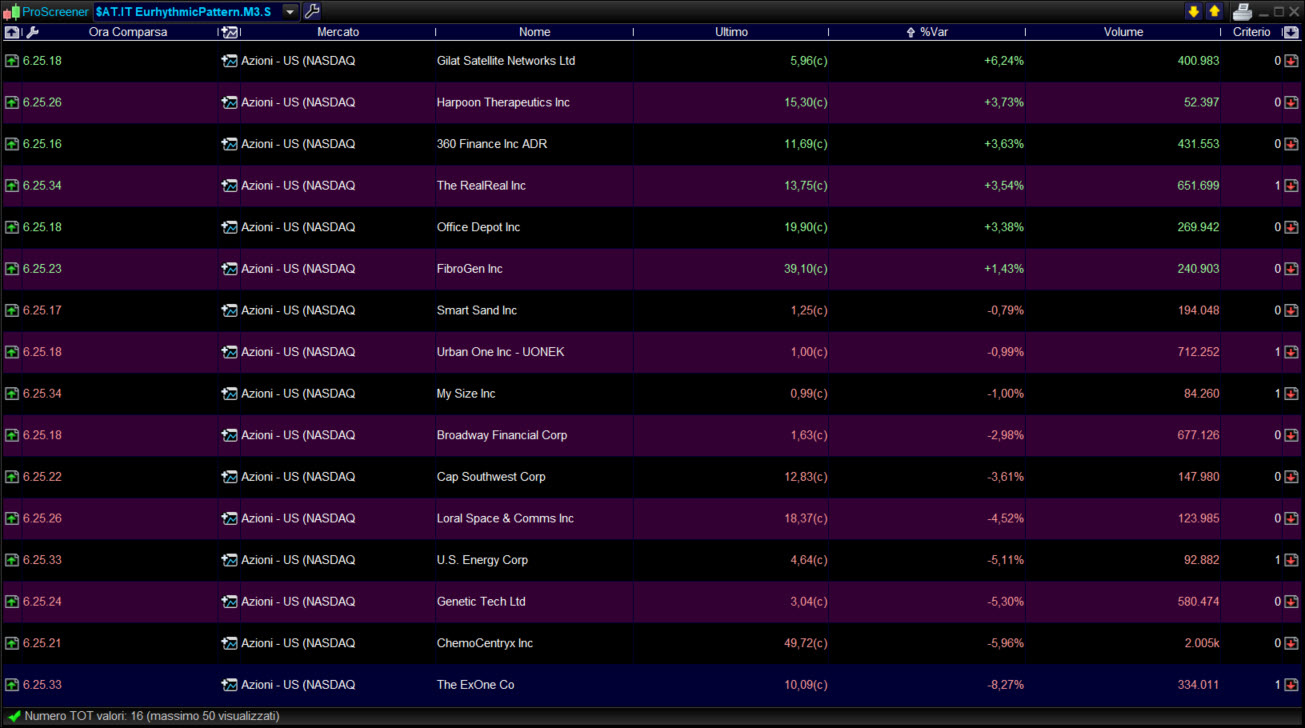
Task: Open chart icon for Harpoon Therapeutics Inc
Action: pyautogui.click(x=230, y=102)
